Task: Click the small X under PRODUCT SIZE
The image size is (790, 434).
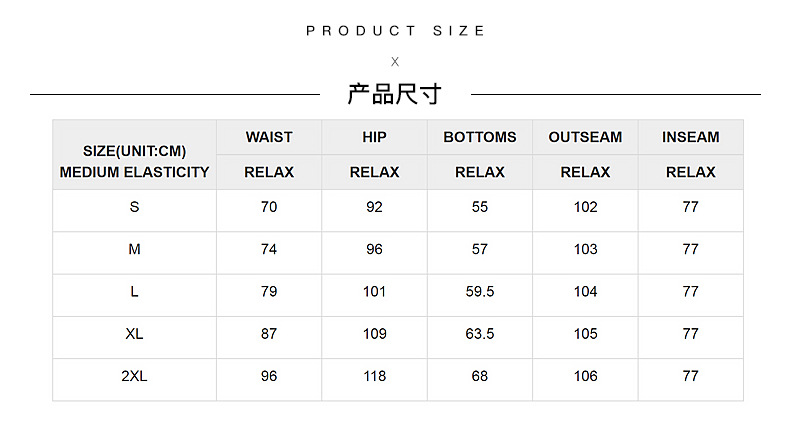Action: click(x=395, y=62)
